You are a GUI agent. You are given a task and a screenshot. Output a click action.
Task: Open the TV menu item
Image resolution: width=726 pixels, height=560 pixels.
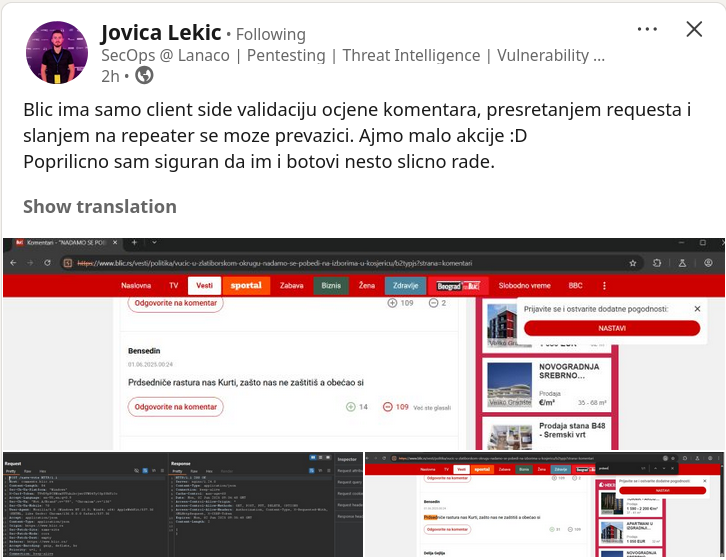(174, 286)
